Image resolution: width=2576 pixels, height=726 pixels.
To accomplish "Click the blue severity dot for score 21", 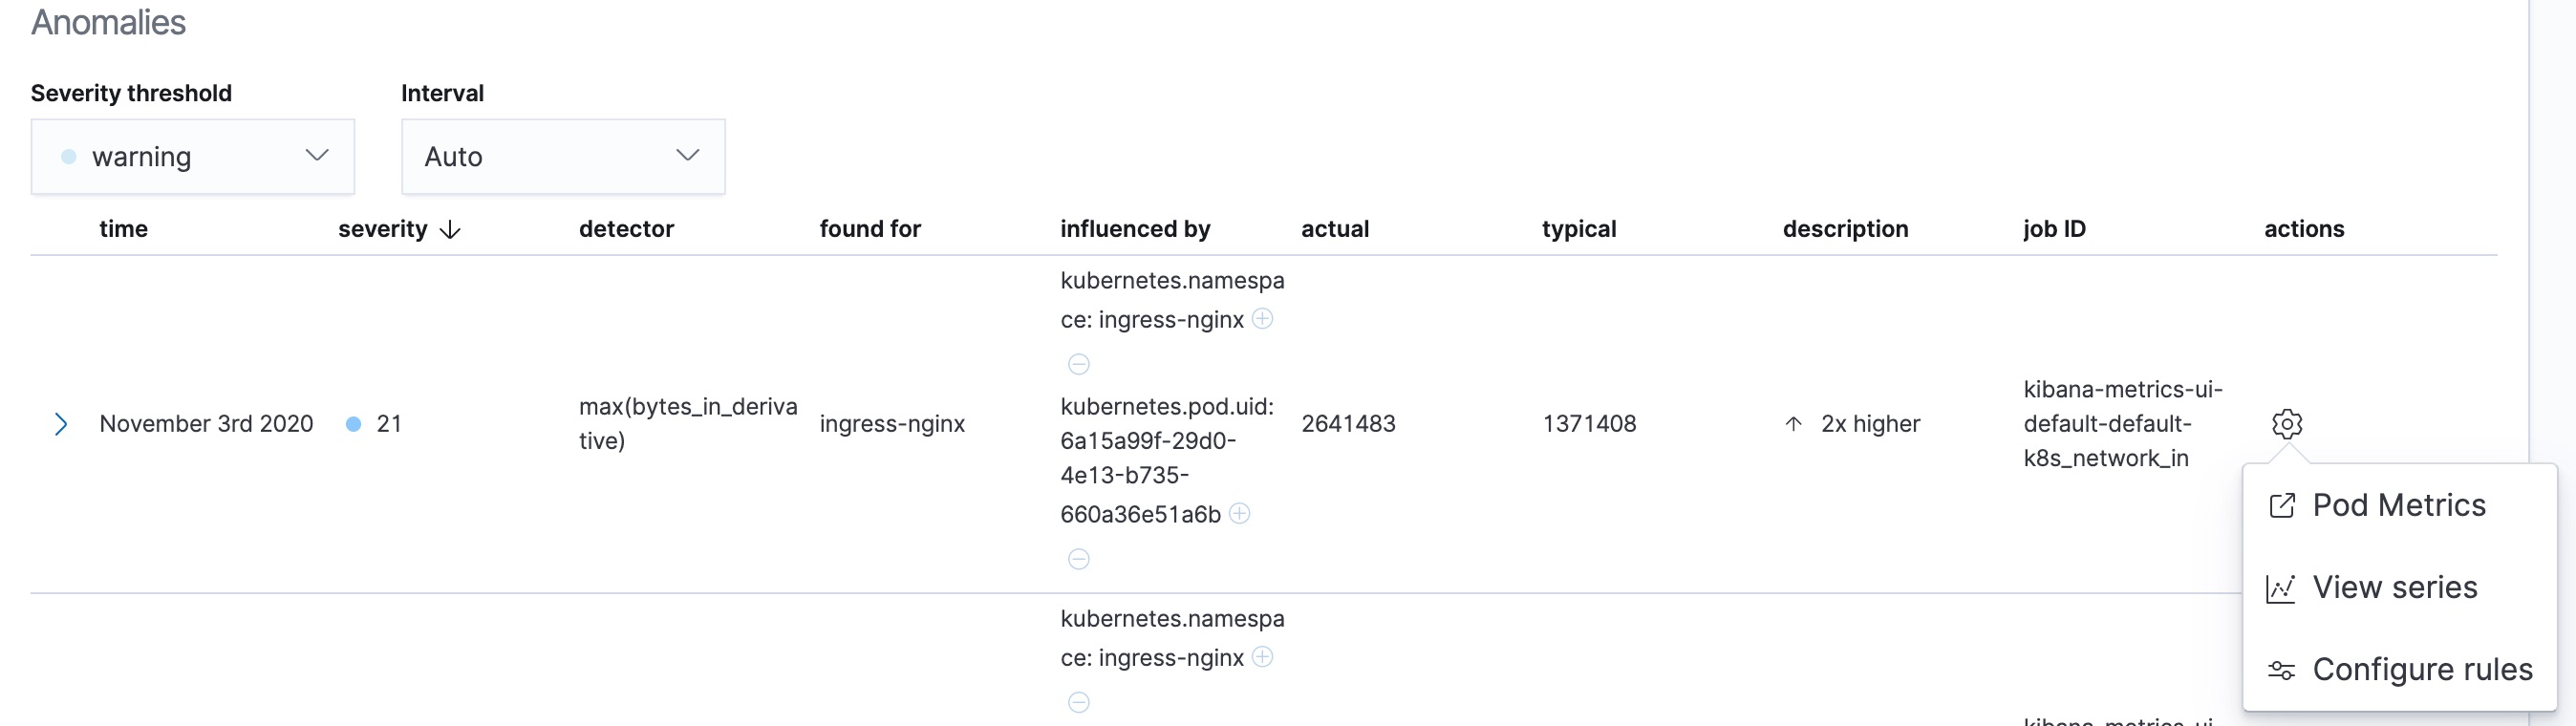I will 353,424.
